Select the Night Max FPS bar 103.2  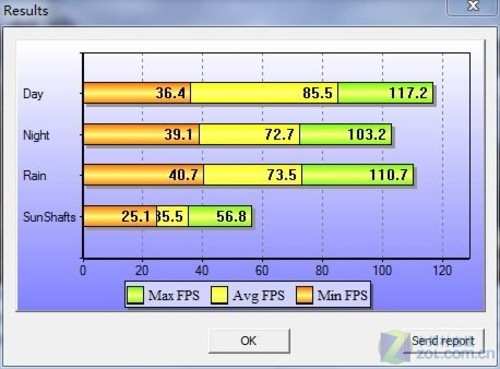pos(345,134)
